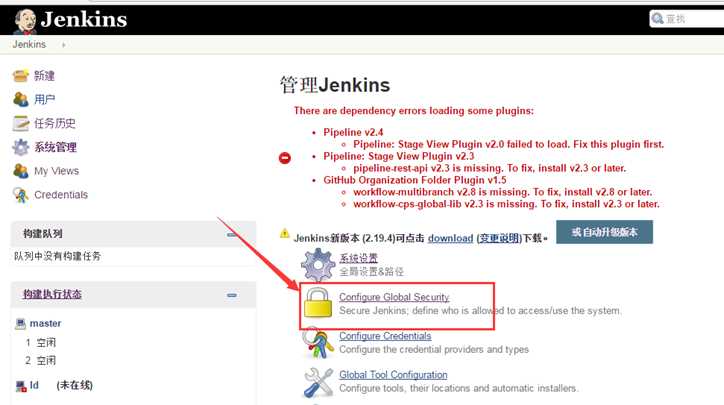Image resolution: width=724 pixels, height=405 pixels.
Task: Click the Configure Credentials keys icon
Action: pyautogui.click(x=318, y=343)
